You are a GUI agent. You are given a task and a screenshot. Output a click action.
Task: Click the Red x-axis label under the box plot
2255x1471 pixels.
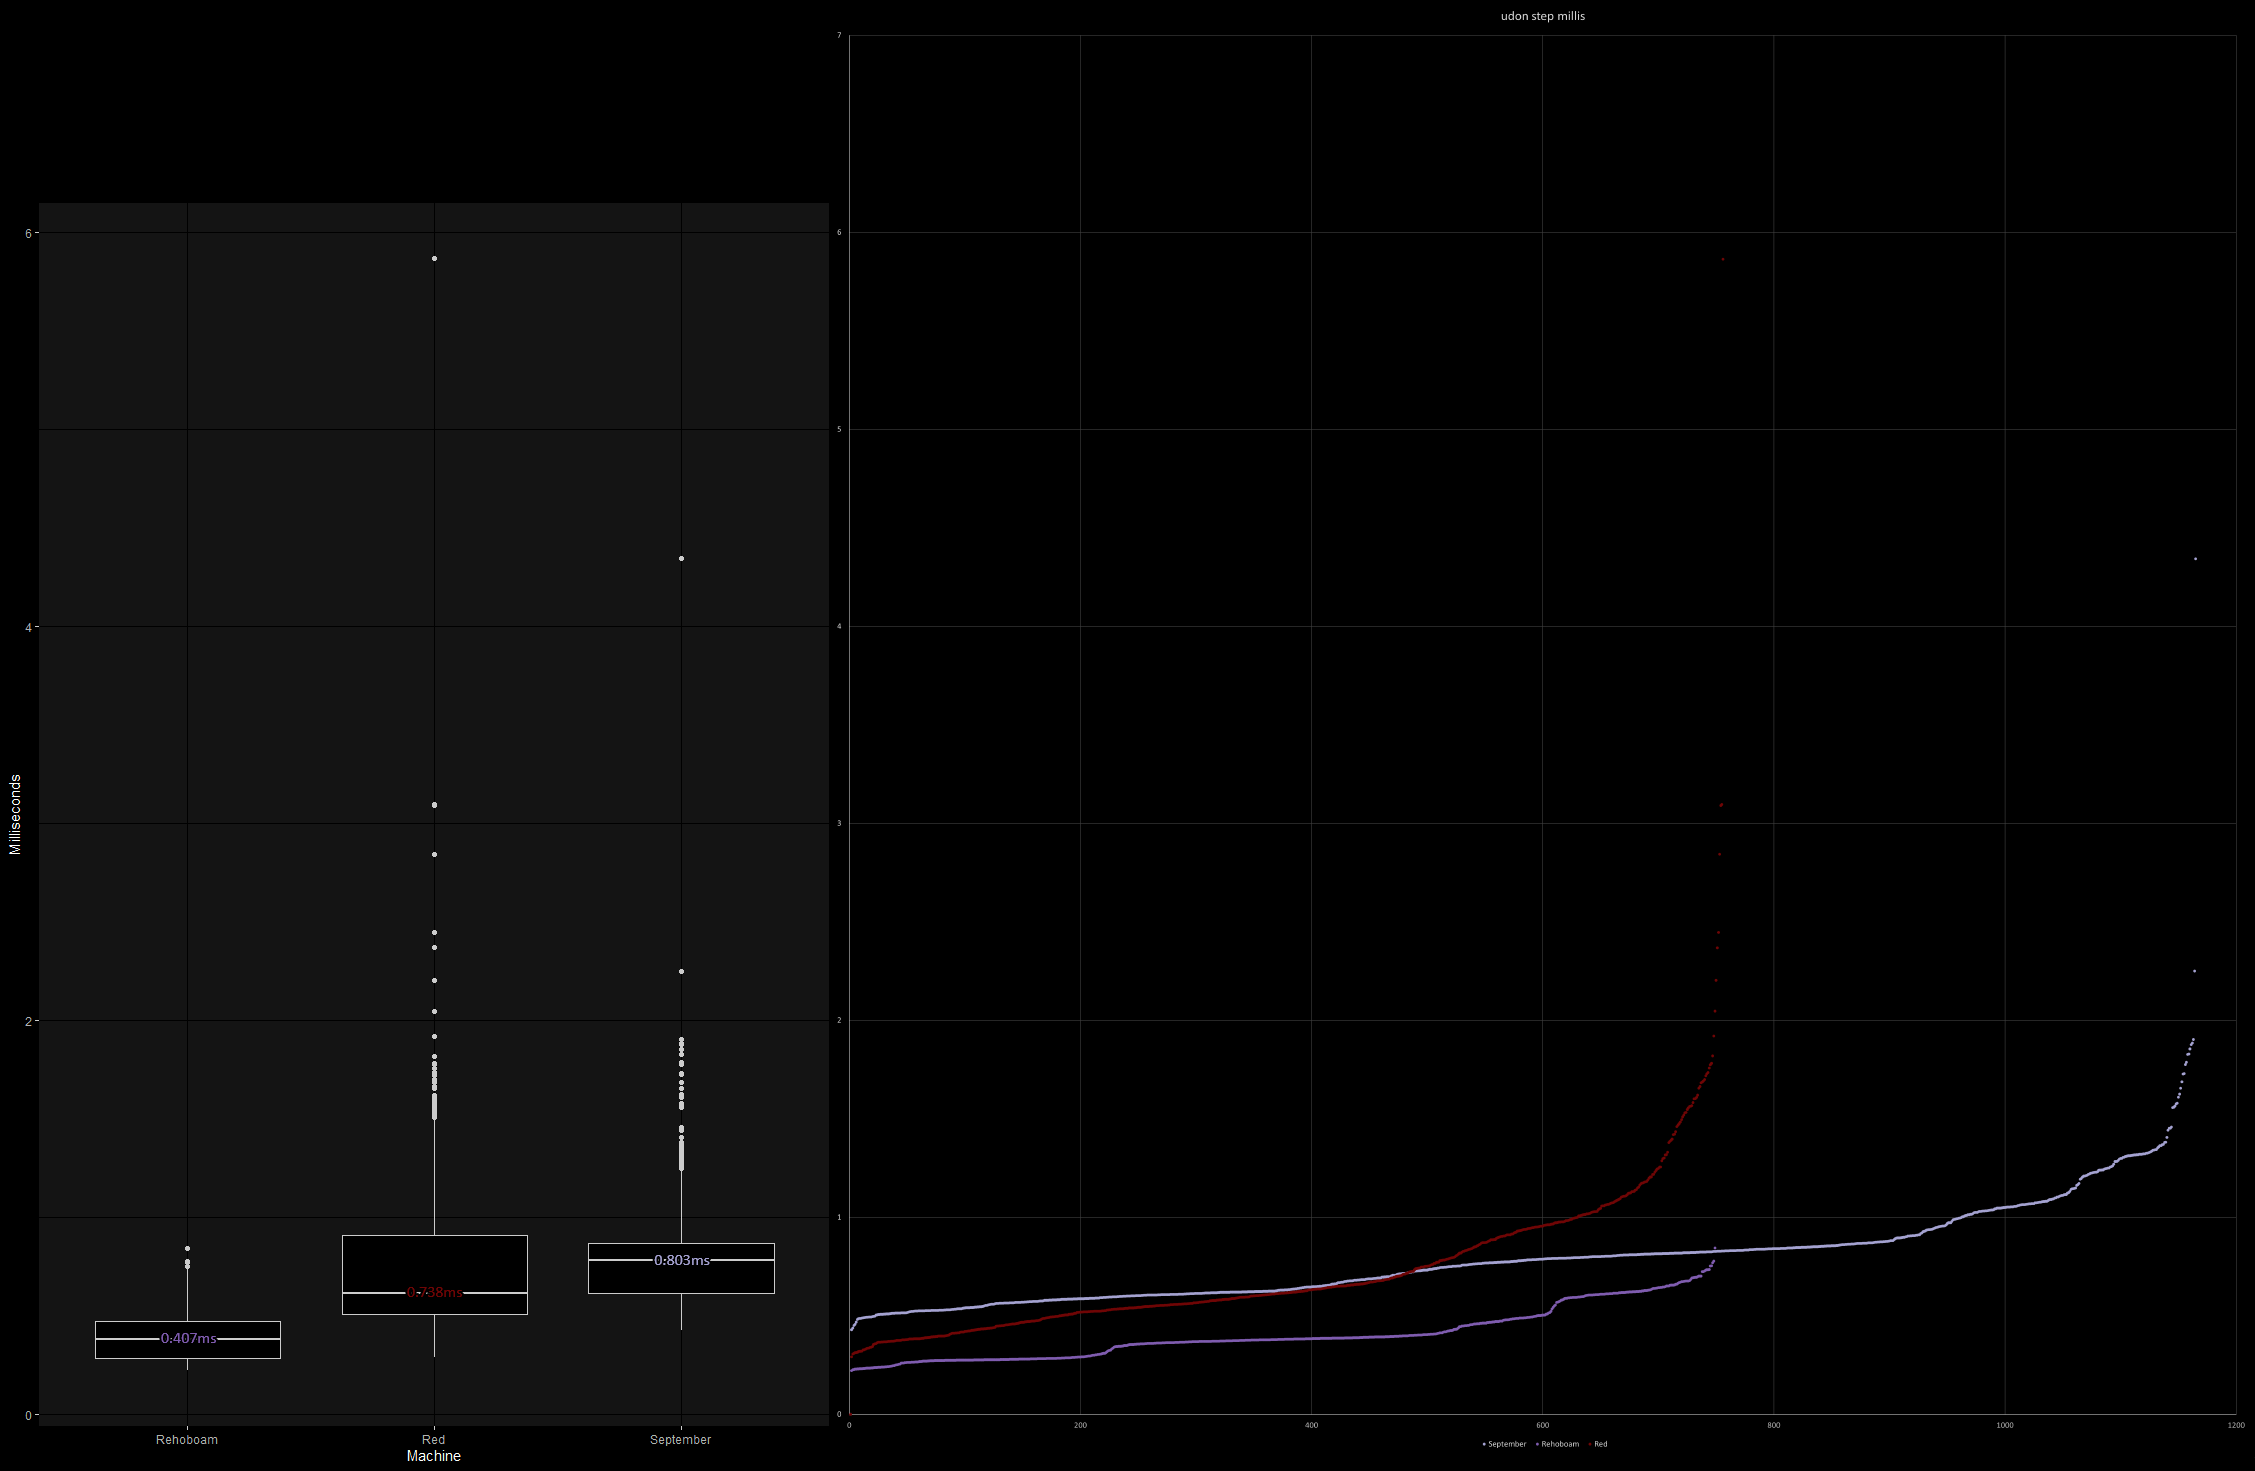(x=433, y=1440)
